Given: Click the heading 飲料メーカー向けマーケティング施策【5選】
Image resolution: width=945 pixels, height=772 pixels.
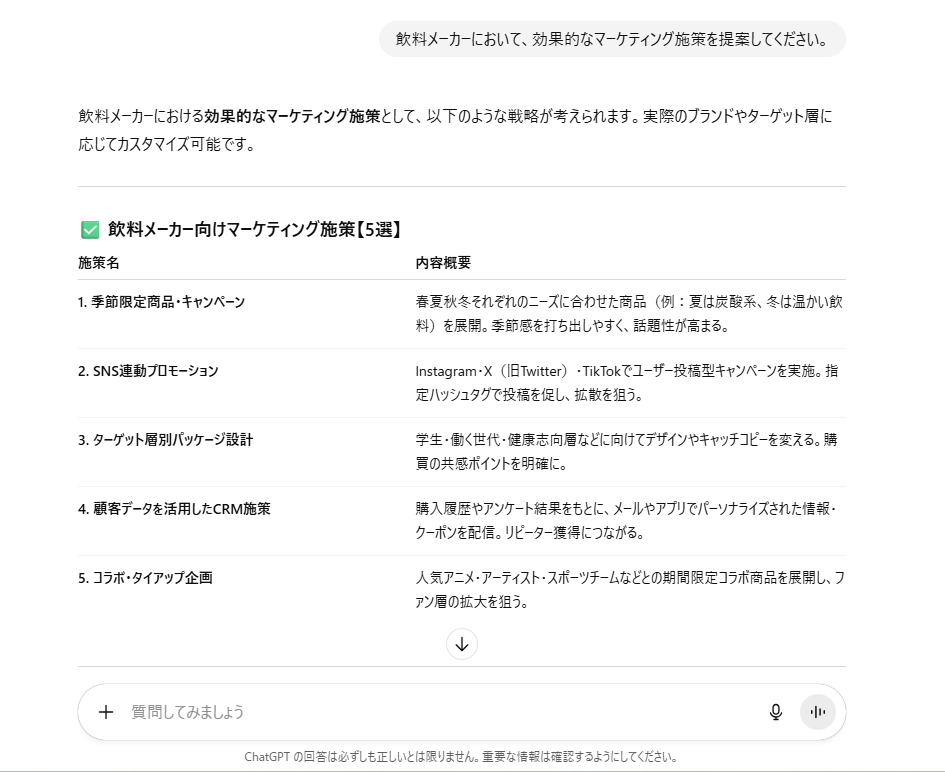Looking at the screenshot, I should pyautogui.click(x=254, y=230).
